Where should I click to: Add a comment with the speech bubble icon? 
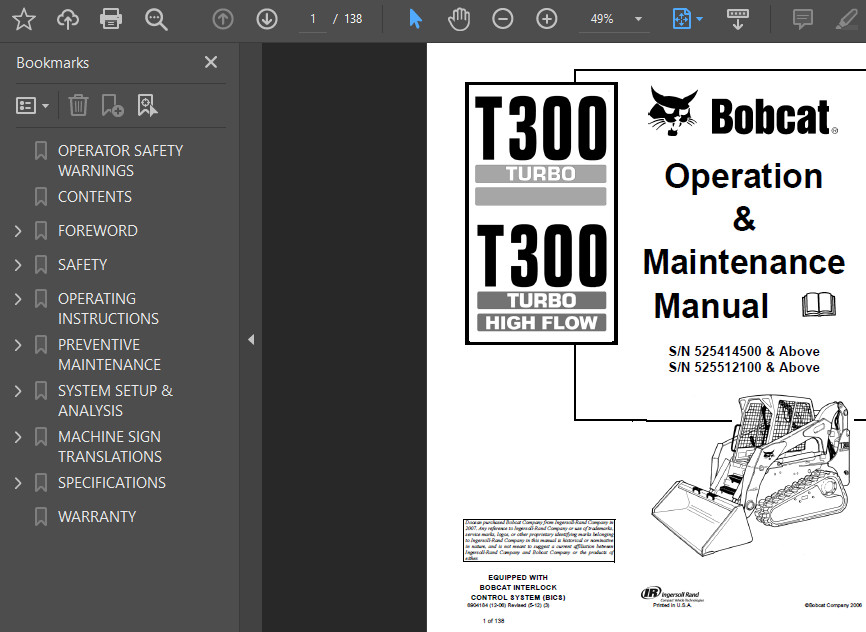point(802,19)
